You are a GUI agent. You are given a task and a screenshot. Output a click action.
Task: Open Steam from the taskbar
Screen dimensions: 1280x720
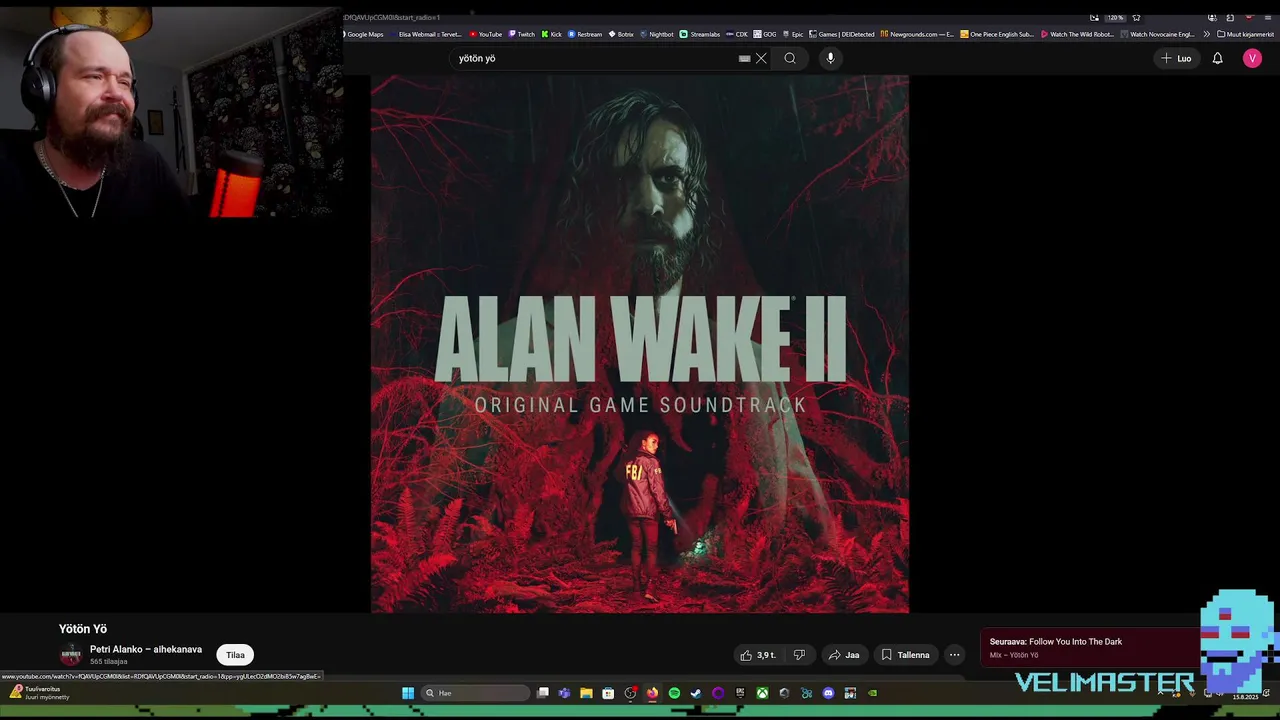(696, 693)
